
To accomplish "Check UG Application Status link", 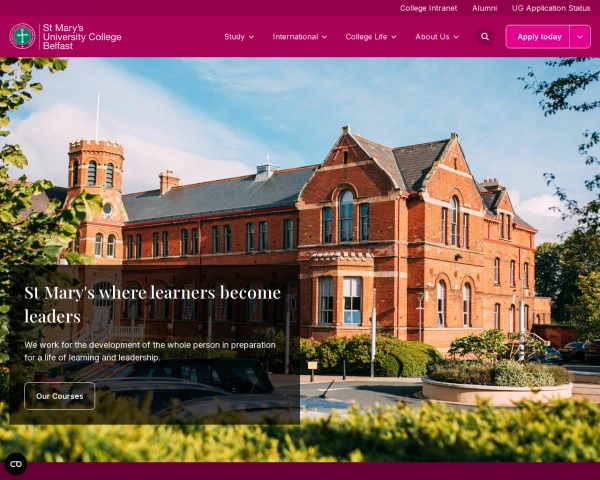I will coord(551,8).
